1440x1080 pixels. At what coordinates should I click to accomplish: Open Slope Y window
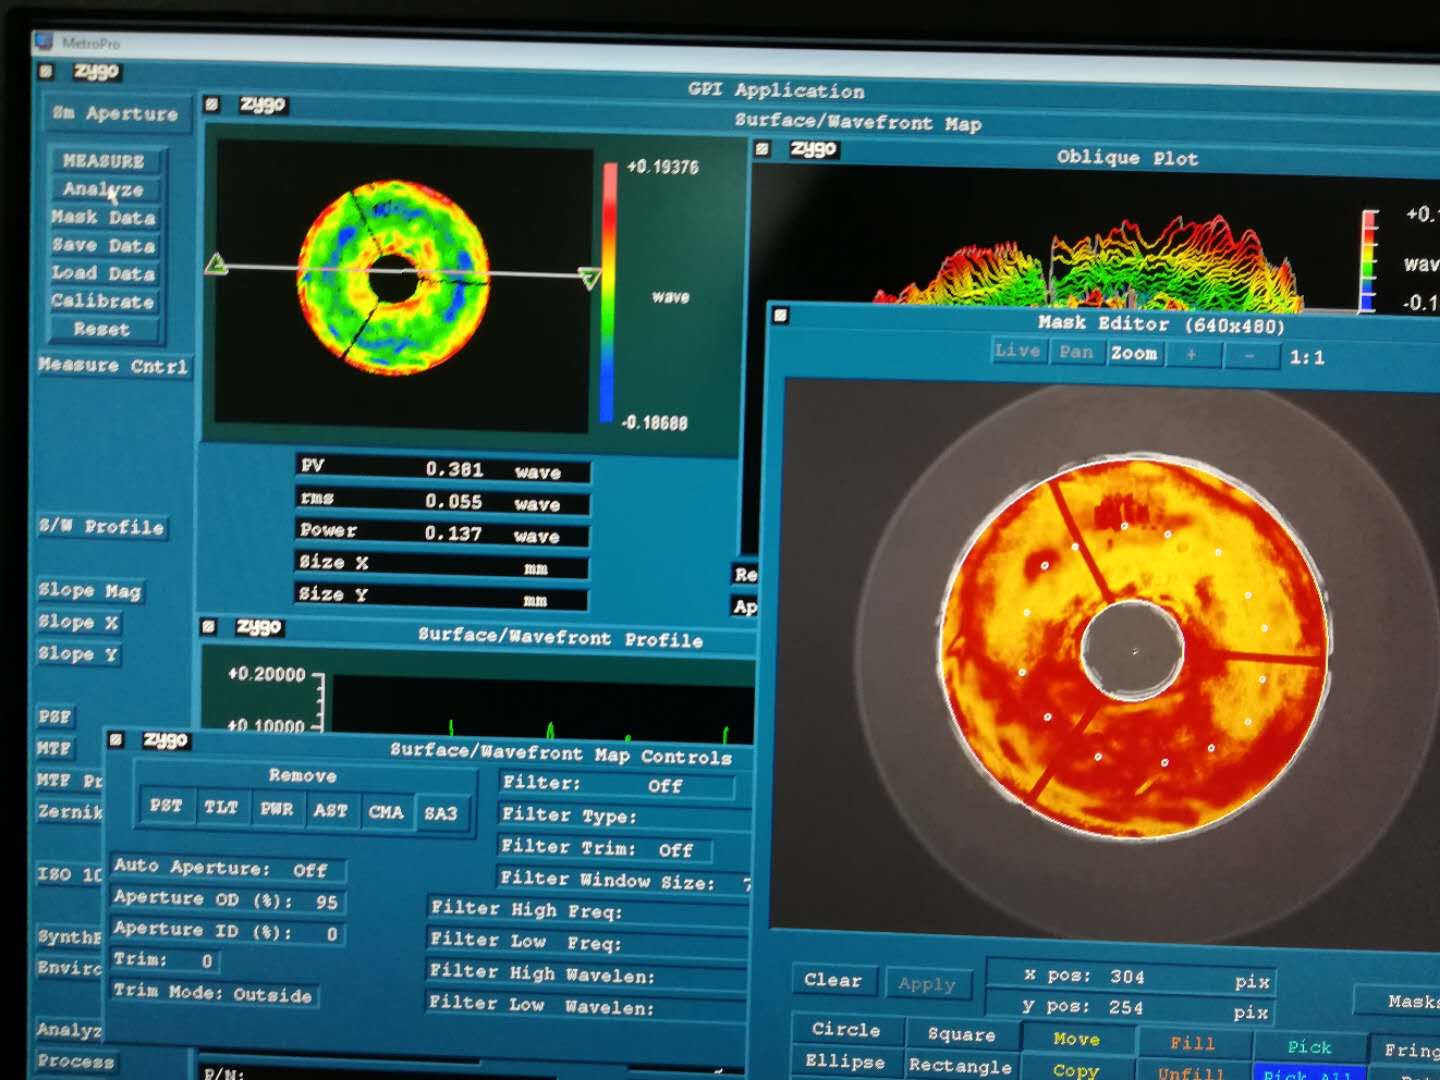78,654
